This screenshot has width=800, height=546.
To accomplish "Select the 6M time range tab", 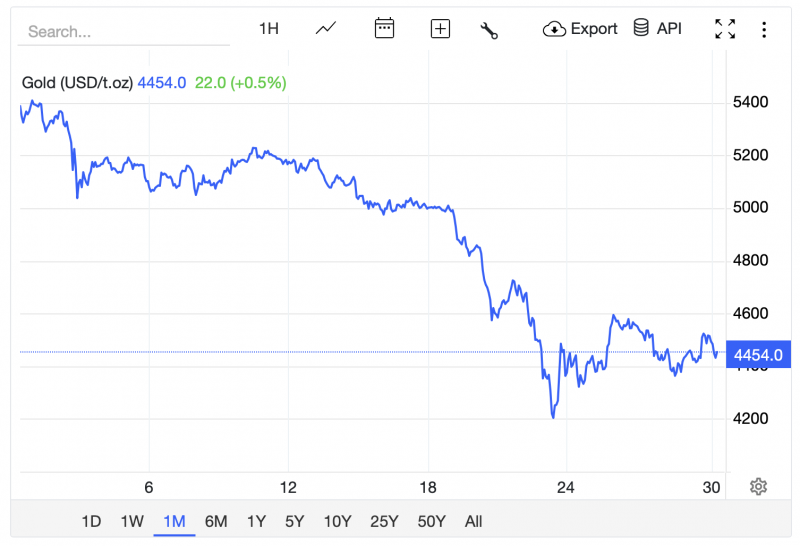I will (215, 521).
